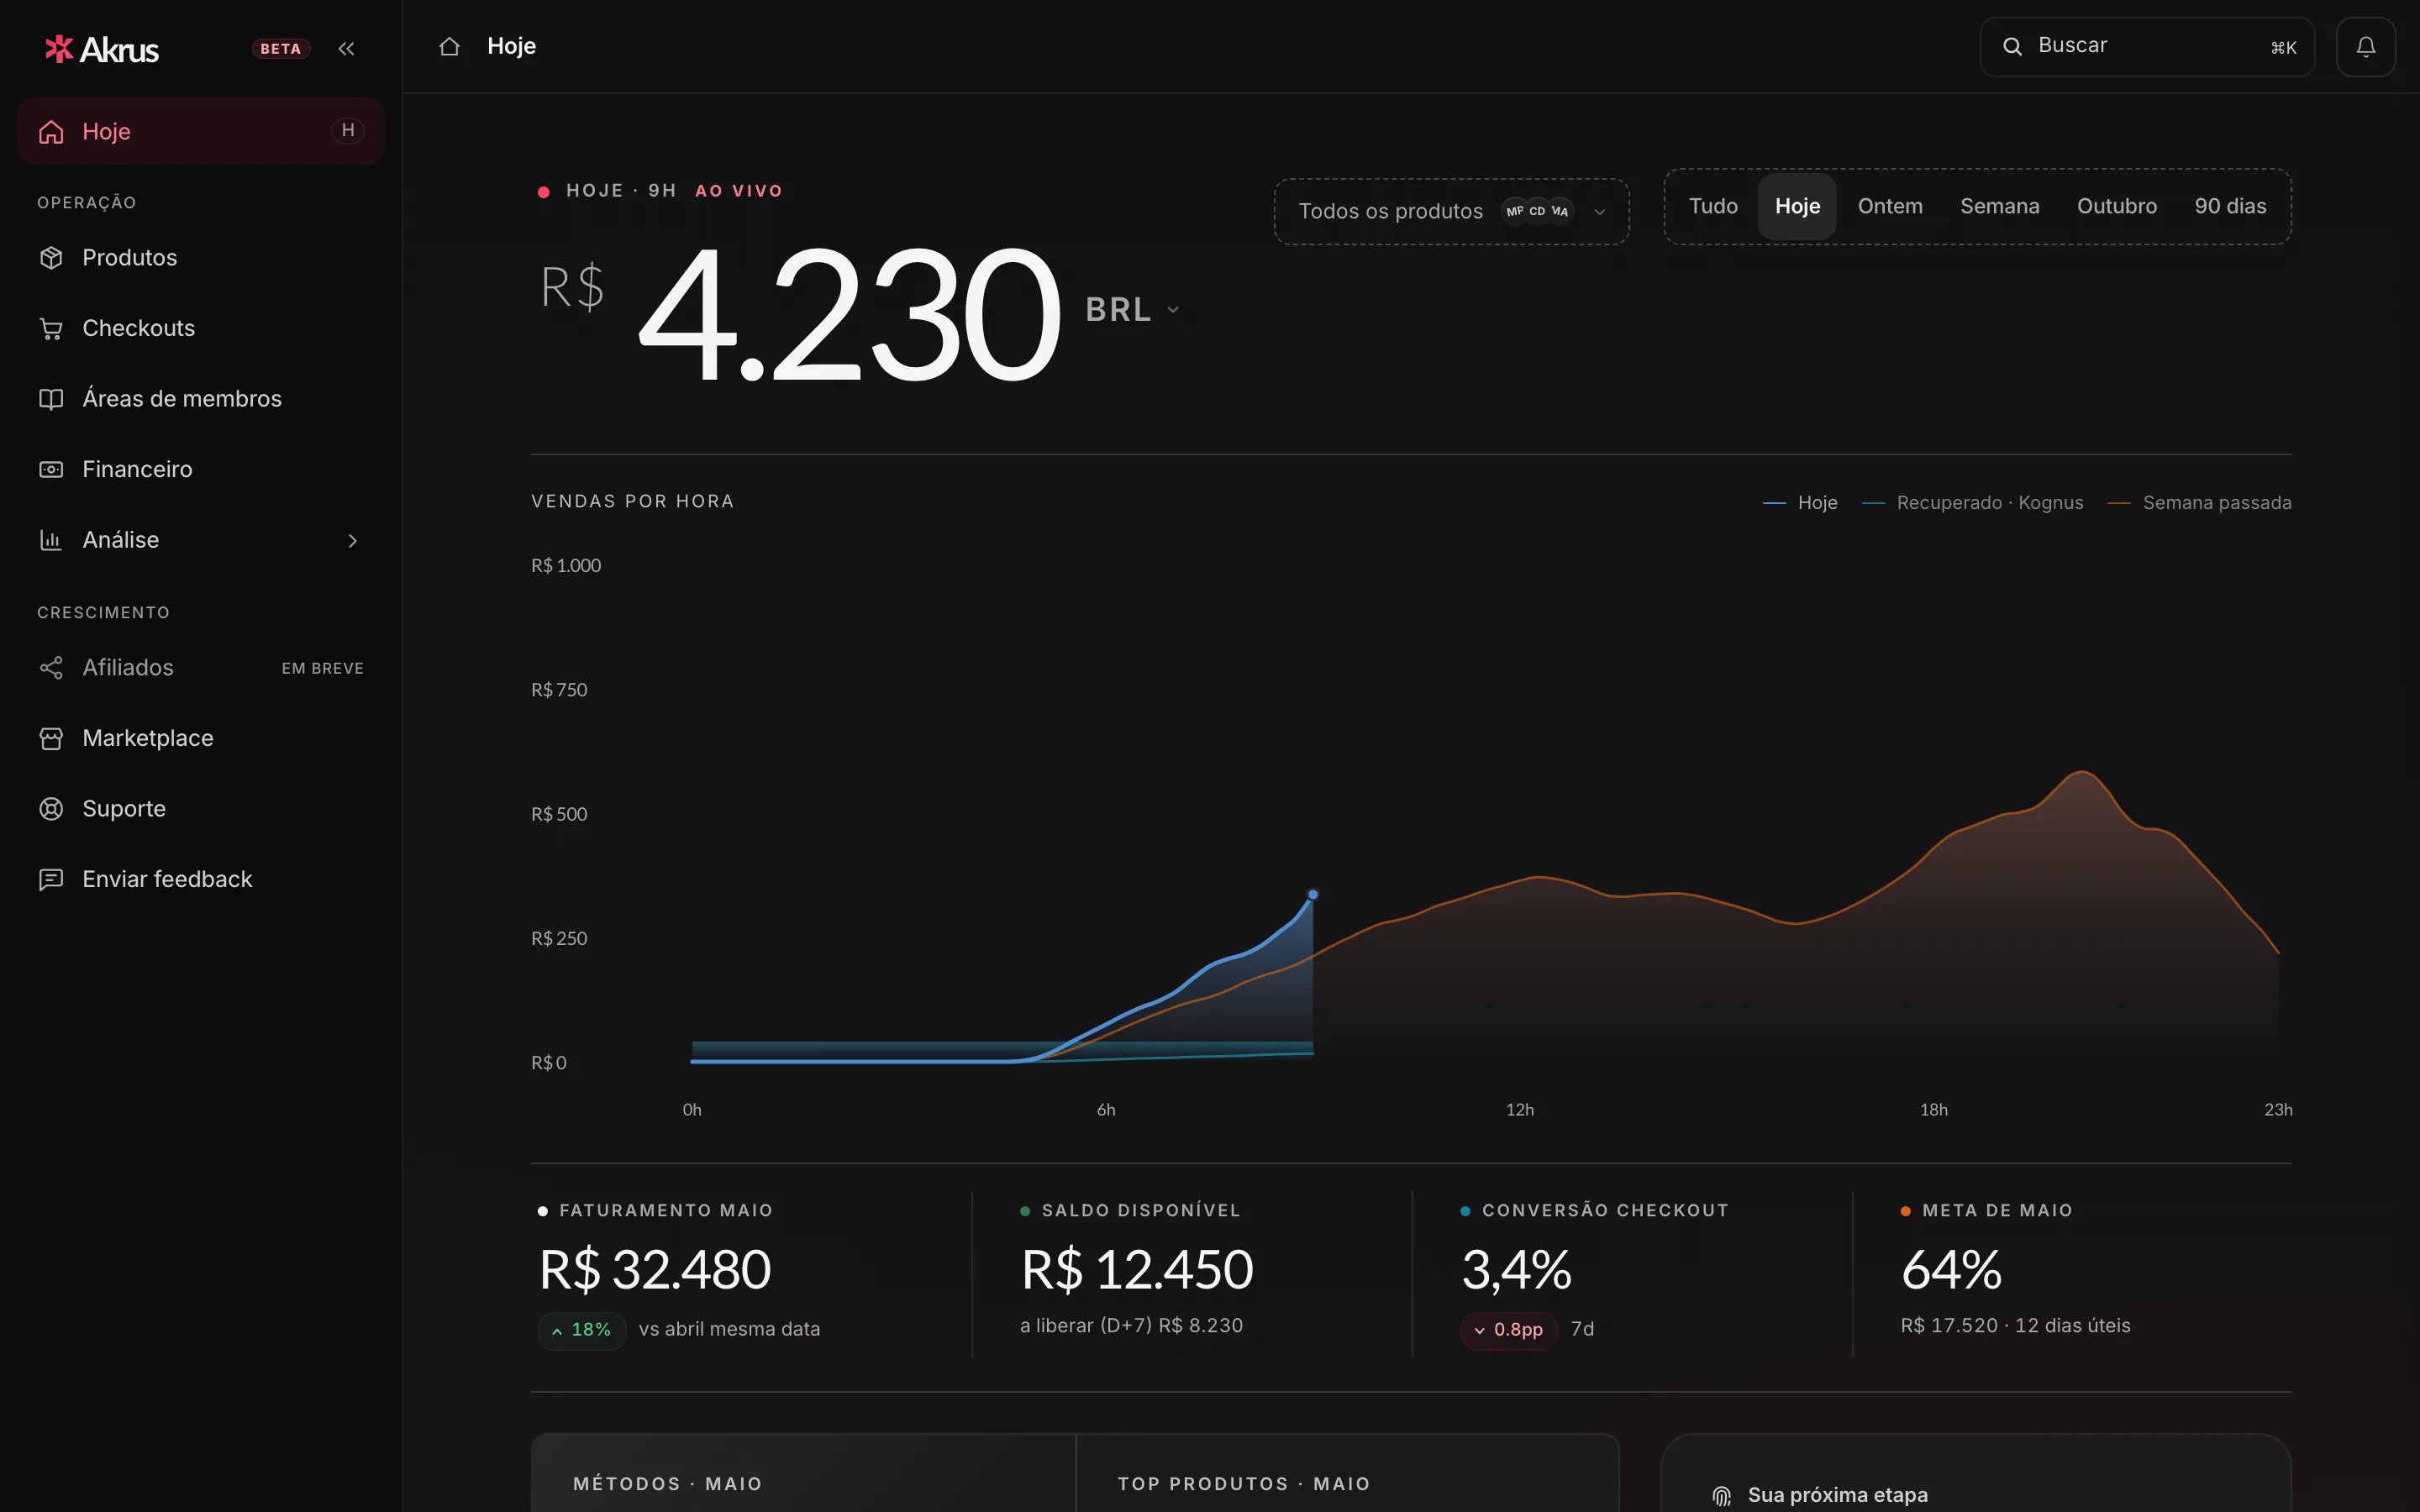Viewport: 2420px width, 1512px height.
Task: Click the Akrus logo in the sidebar
Action: tap(101, 48)
